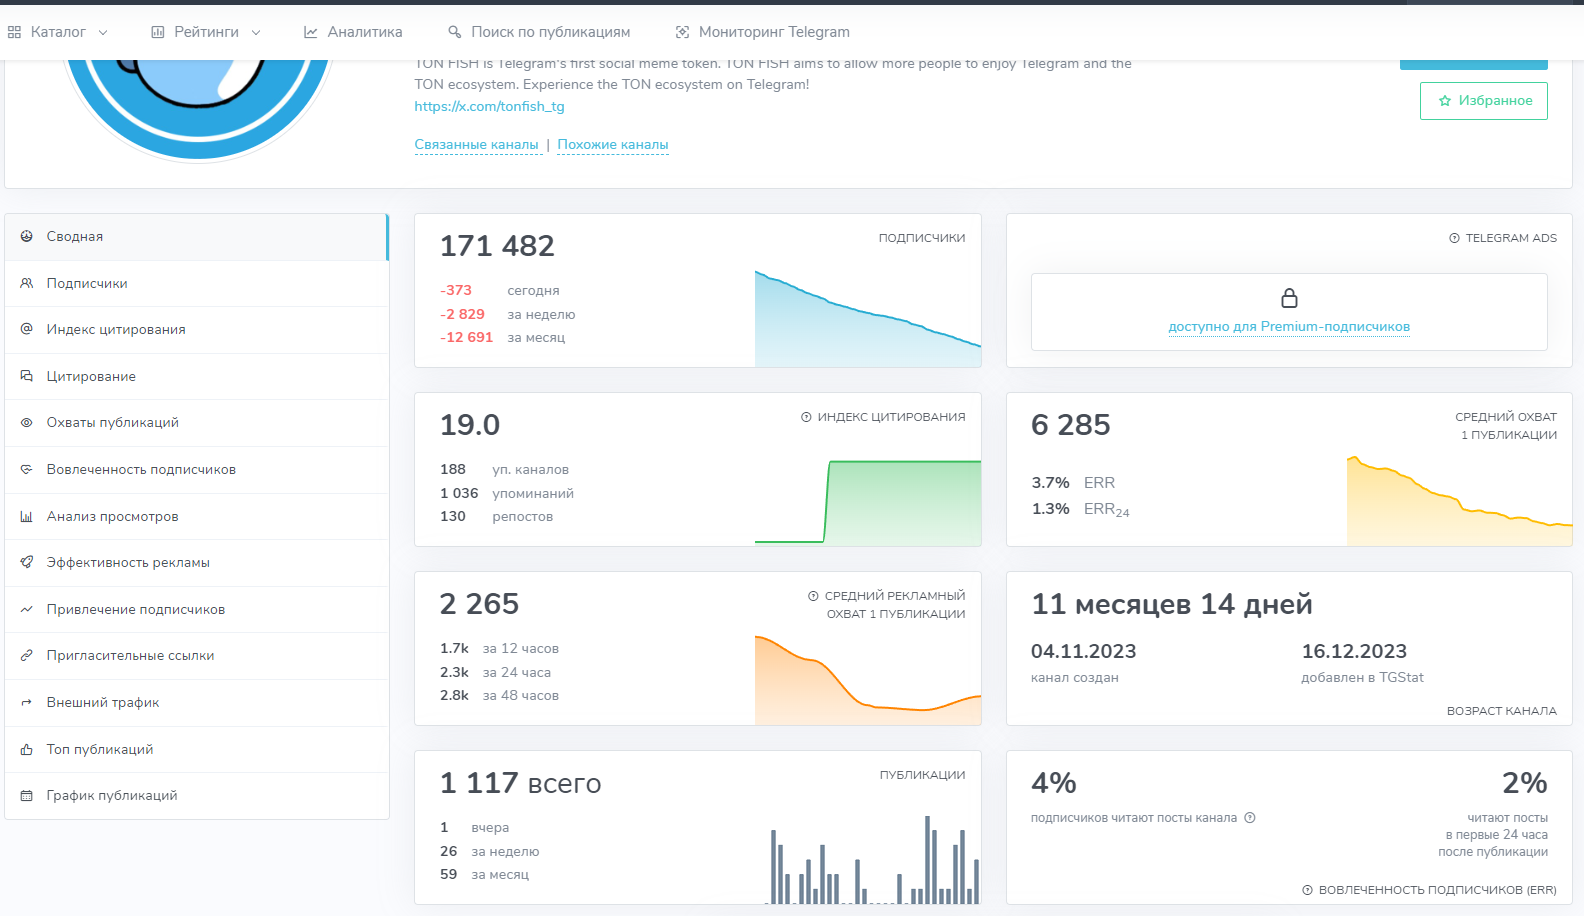1584x916 pixels.
Task: Open the x.com/tonfish_tg link
Action: (489, 106)
